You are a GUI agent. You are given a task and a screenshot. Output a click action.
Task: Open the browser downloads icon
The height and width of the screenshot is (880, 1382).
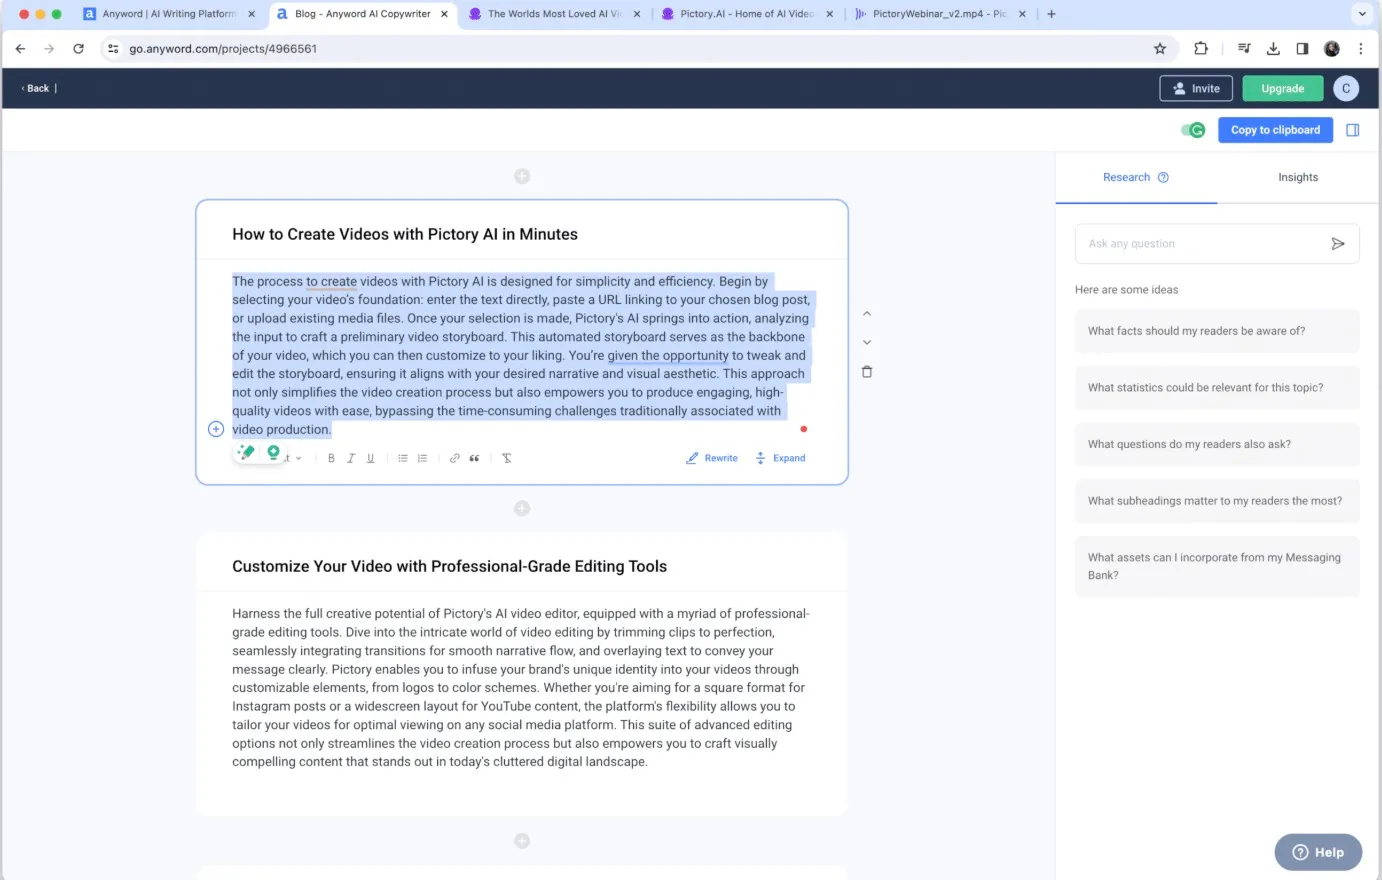tap(1273, 48)
